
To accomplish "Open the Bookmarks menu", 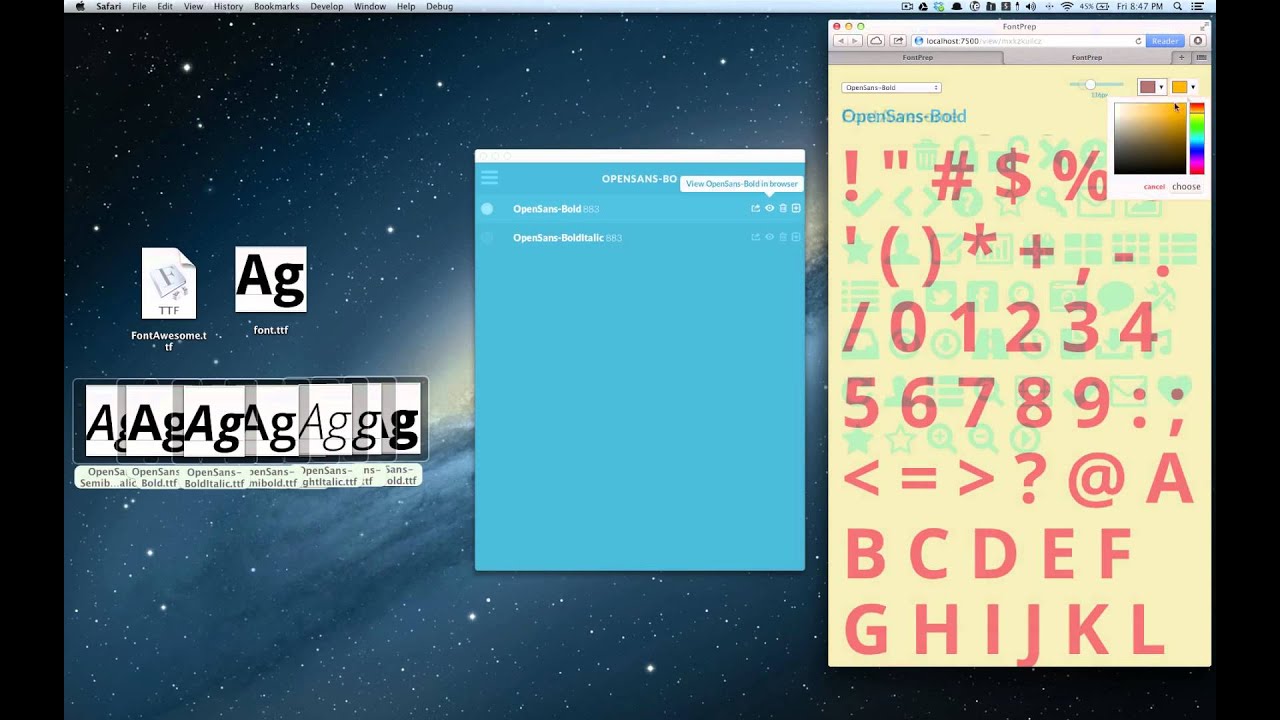I will (x=276, y=6).
